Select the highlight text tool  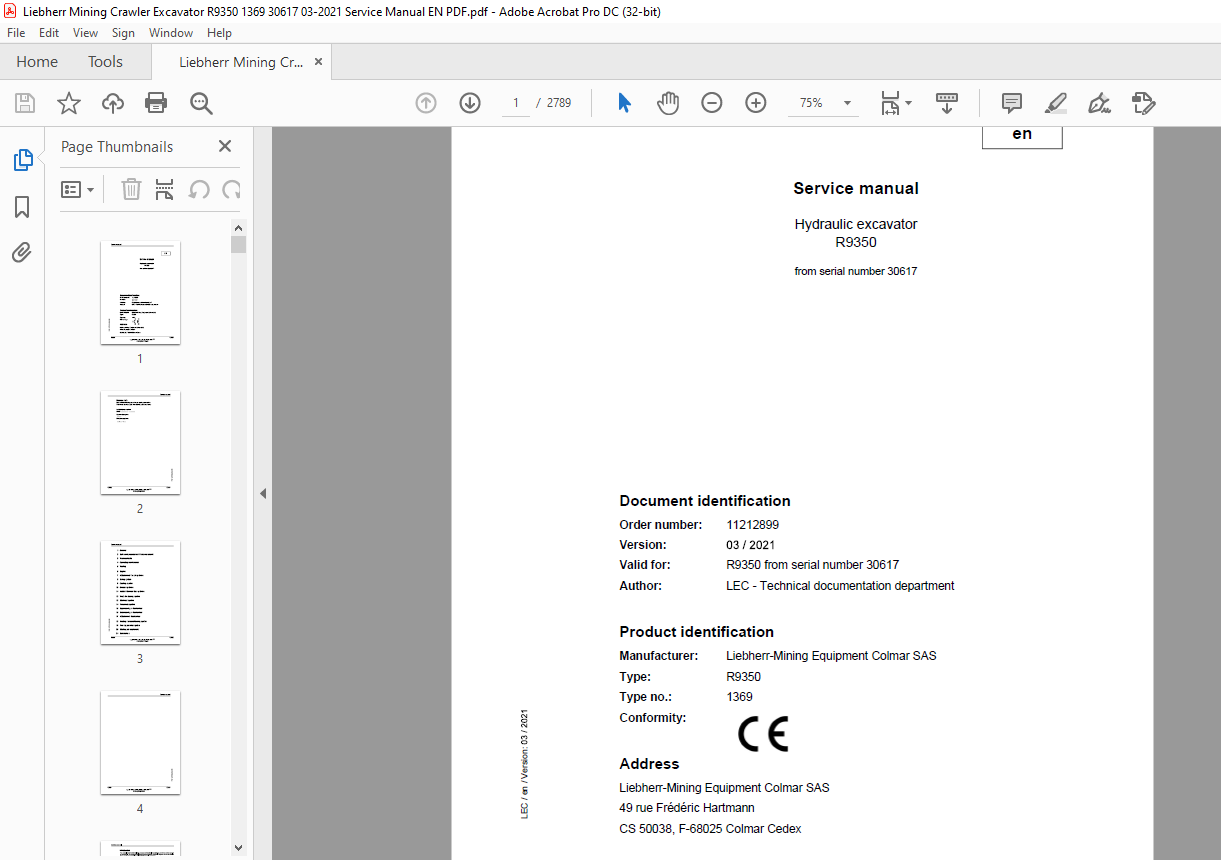1056,103
